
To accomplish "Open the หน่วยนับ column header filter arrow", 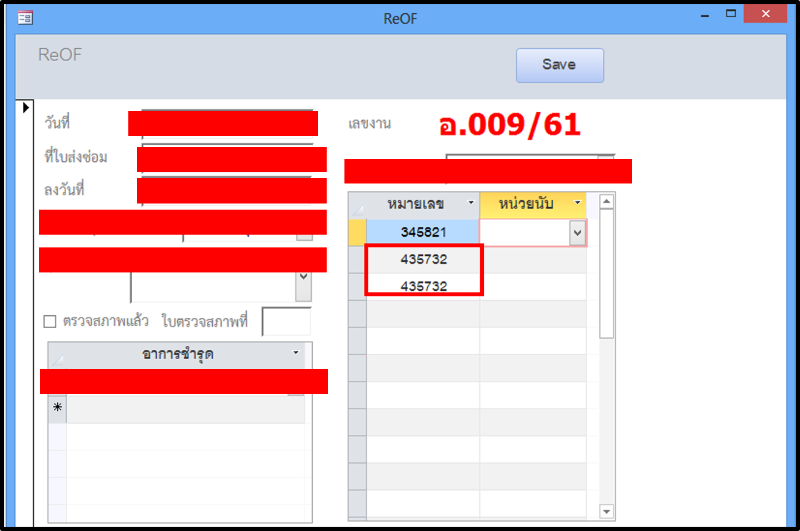I will [577, 204].
